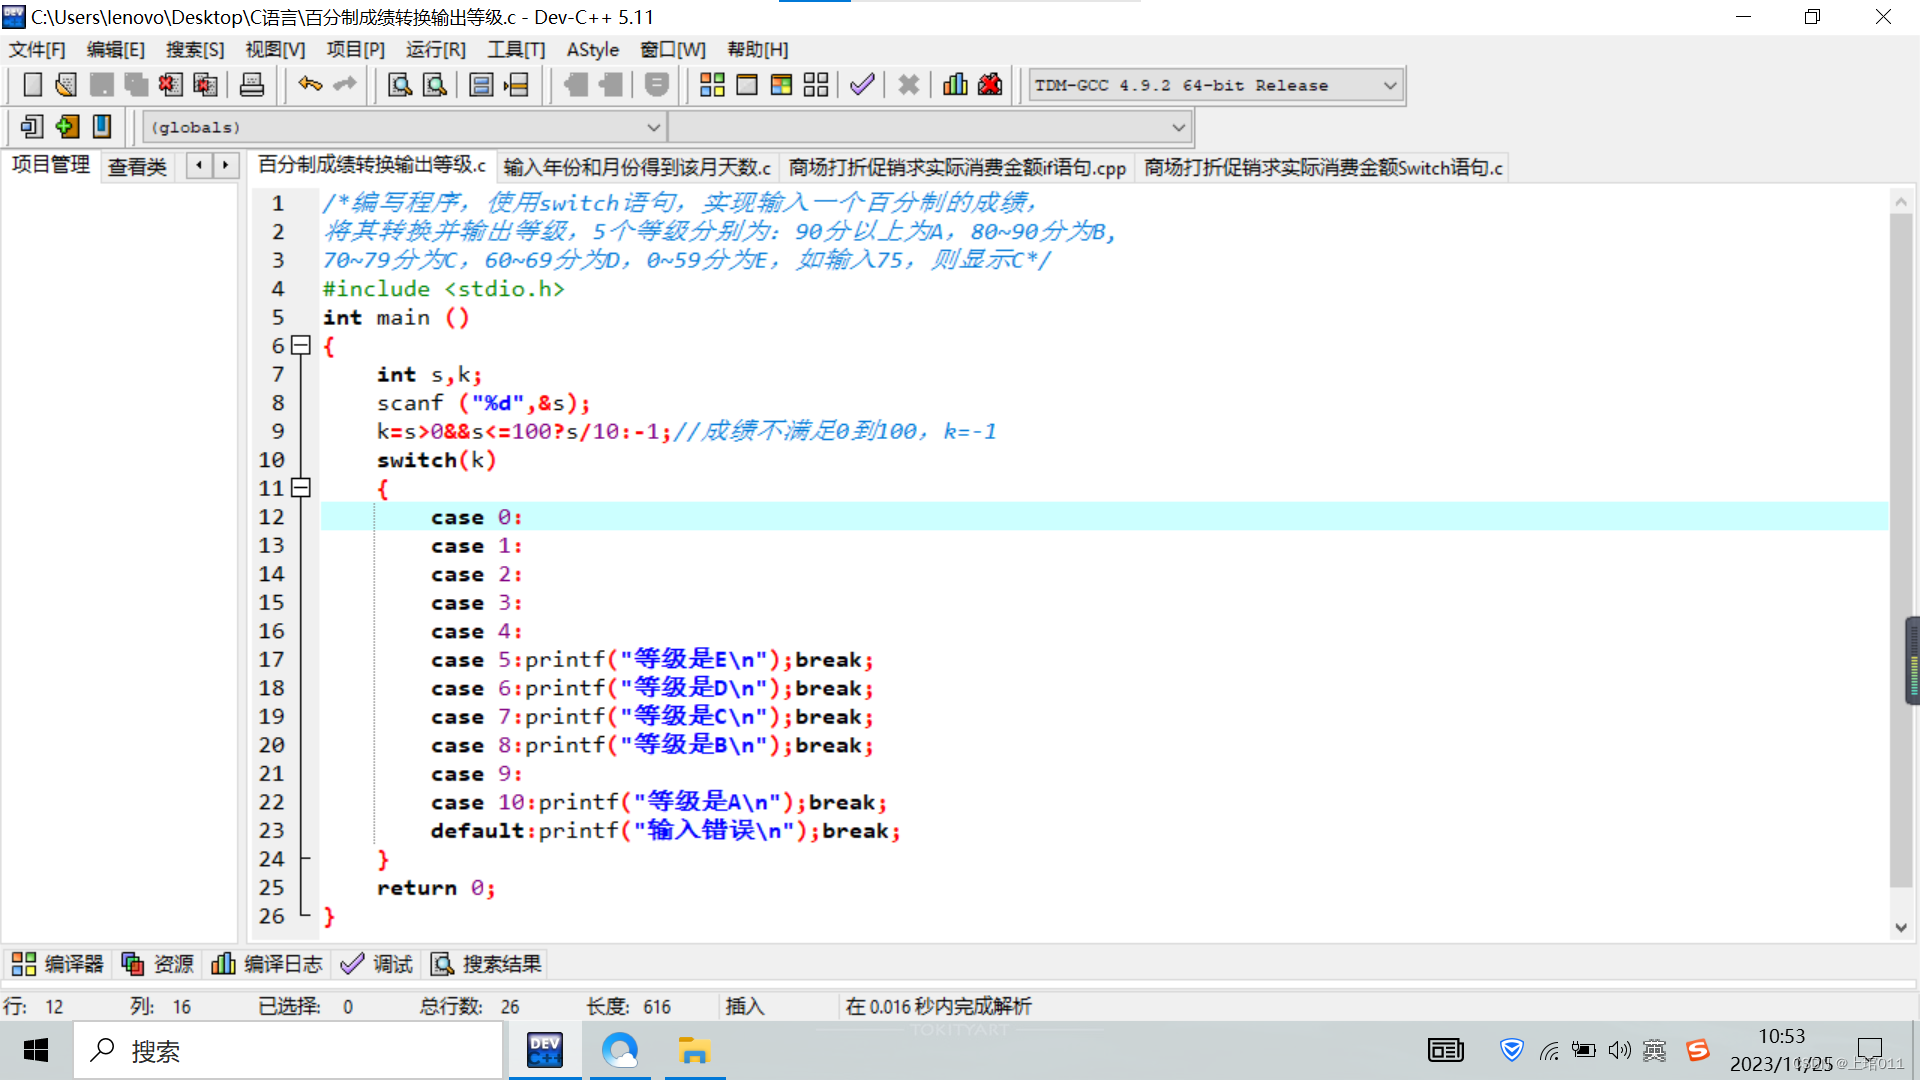This screenshot has height=1080, width=1920.
Task: Click the Debug checkmark icon
Action: (x=862, y=85)
